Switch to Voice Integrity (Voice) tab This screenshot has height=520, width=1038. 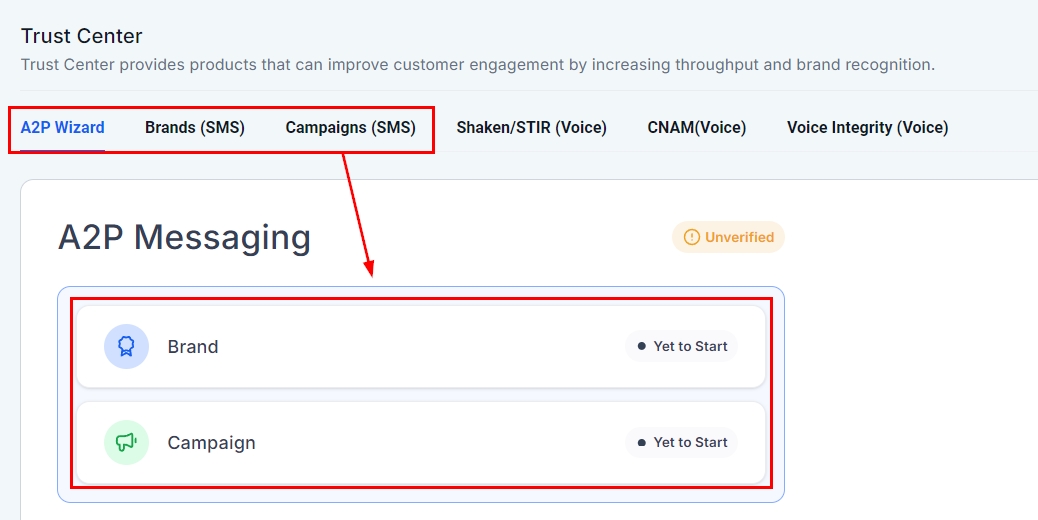(x=867, y=127)
